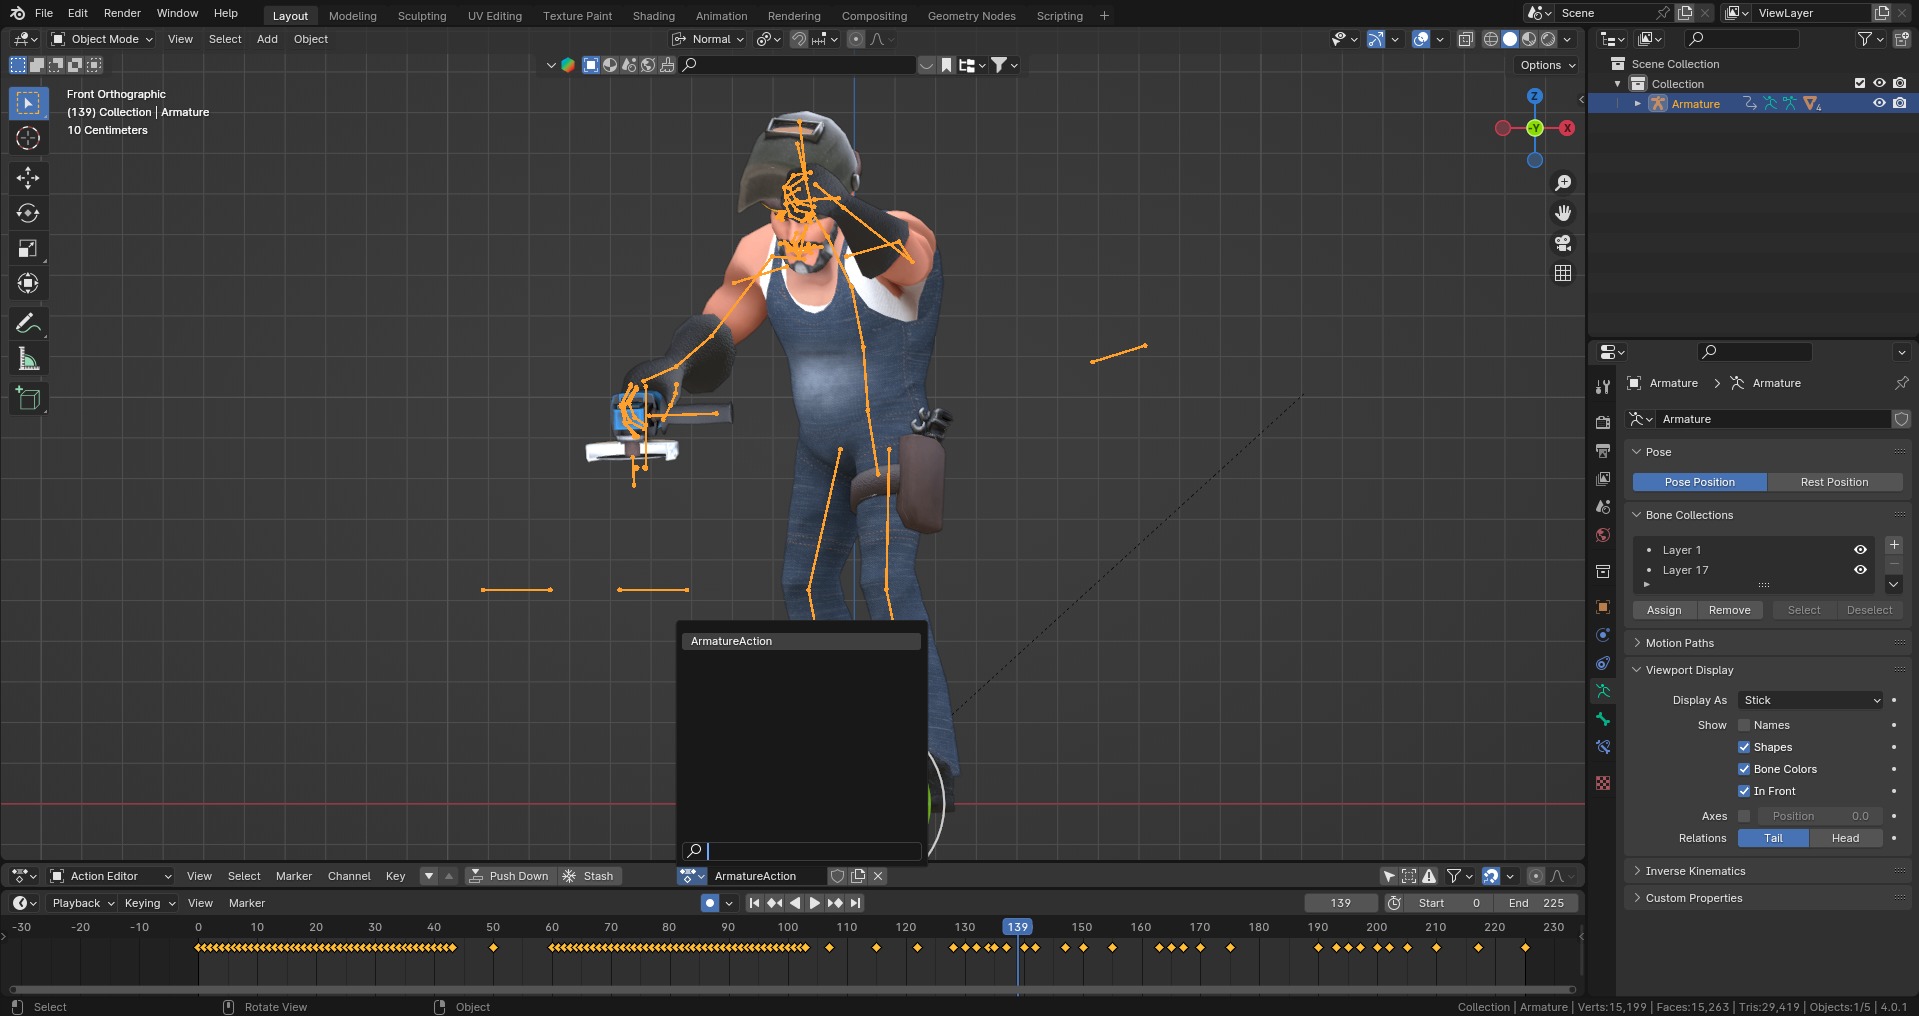Switch to Geometry Nodes workspace tab
1919x1016 pixels.
[x=971, y=16]
